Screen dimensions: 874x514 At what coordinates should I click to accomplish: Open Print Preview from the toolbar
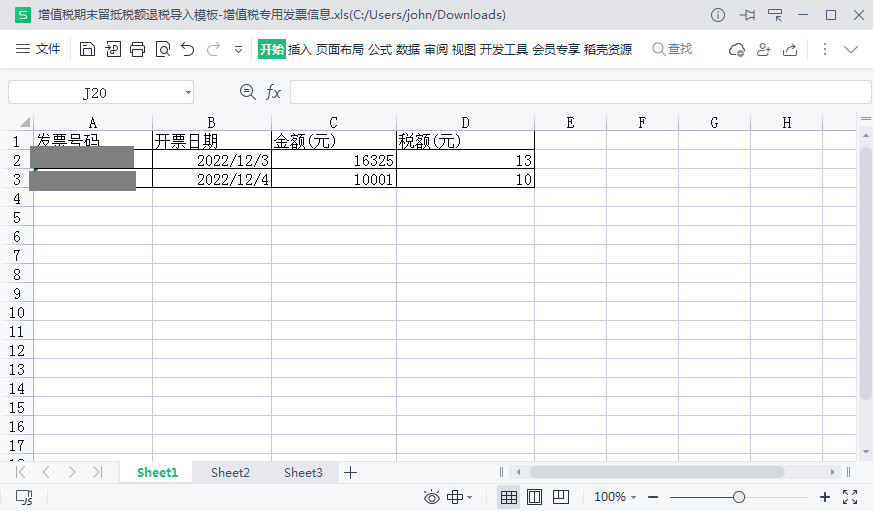[x=163, y=49]
